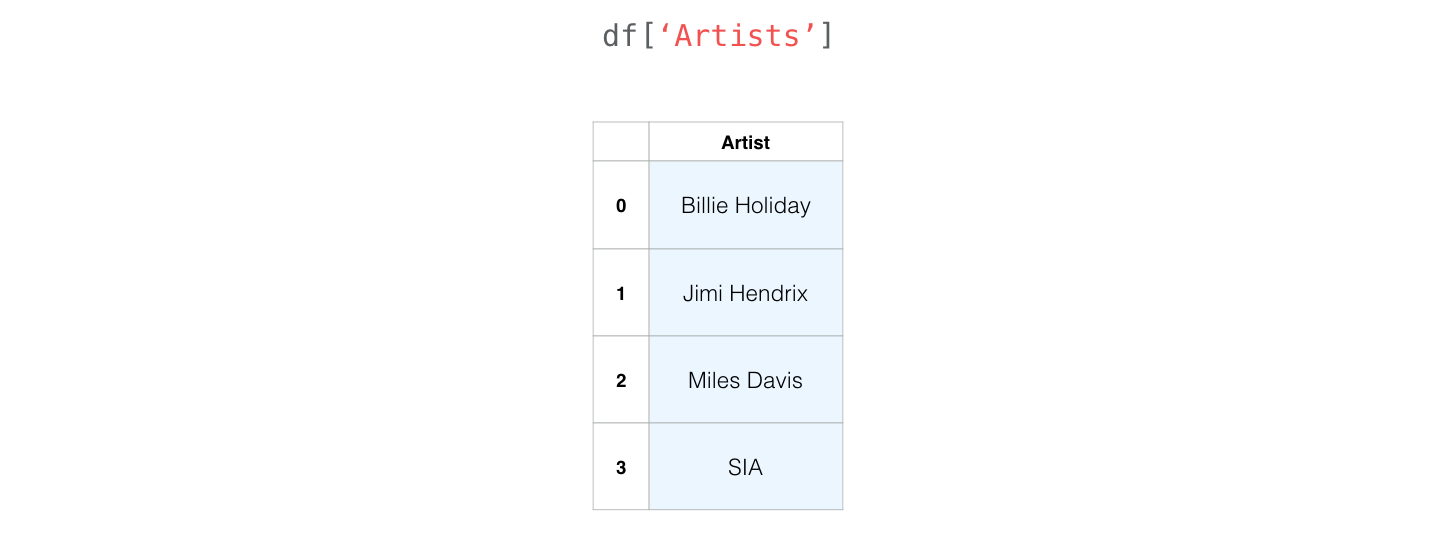Click the word Davis in the table
Screen dimensions: 1437x540
point(774,380)
